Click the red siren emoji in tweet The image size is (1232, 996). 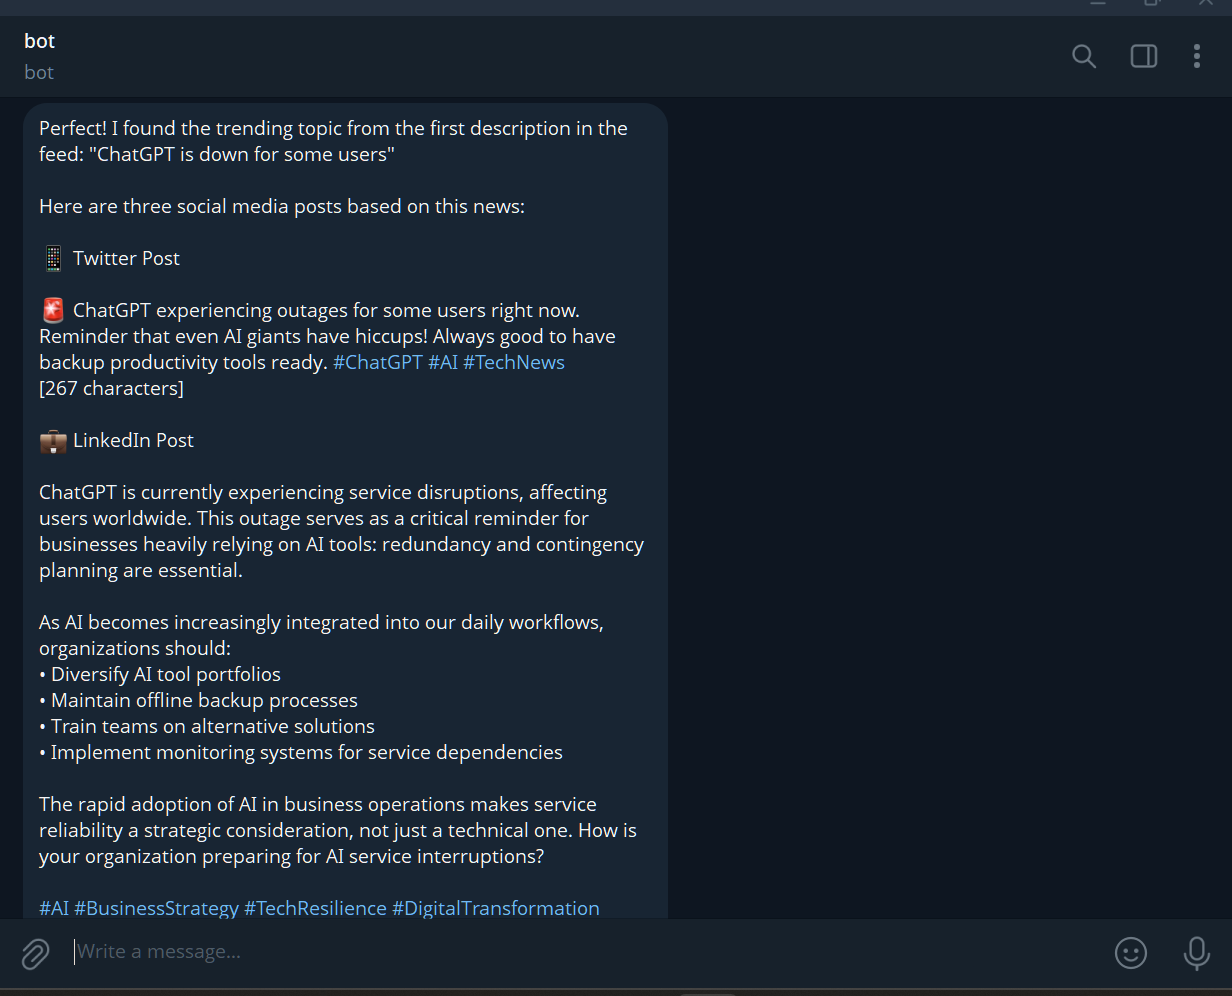tap(53, 310)
